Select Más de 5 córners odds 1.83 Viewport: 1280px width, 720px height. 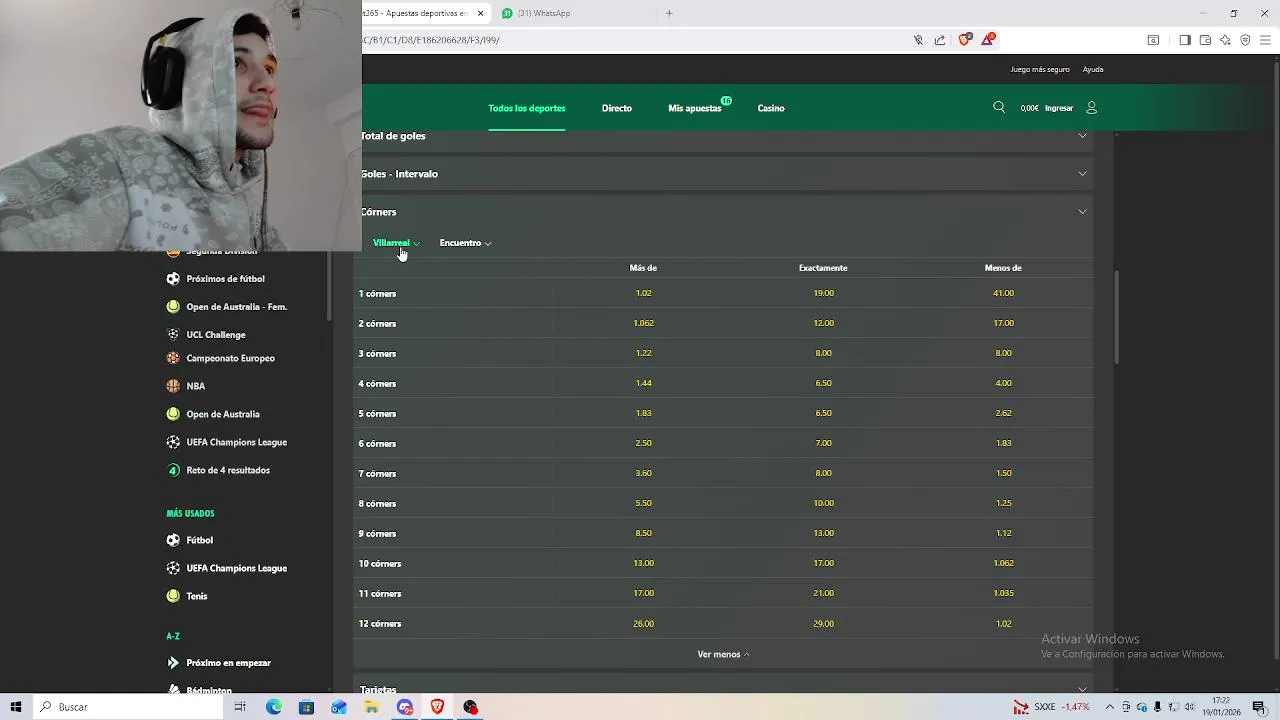click(x=643, y=413)
